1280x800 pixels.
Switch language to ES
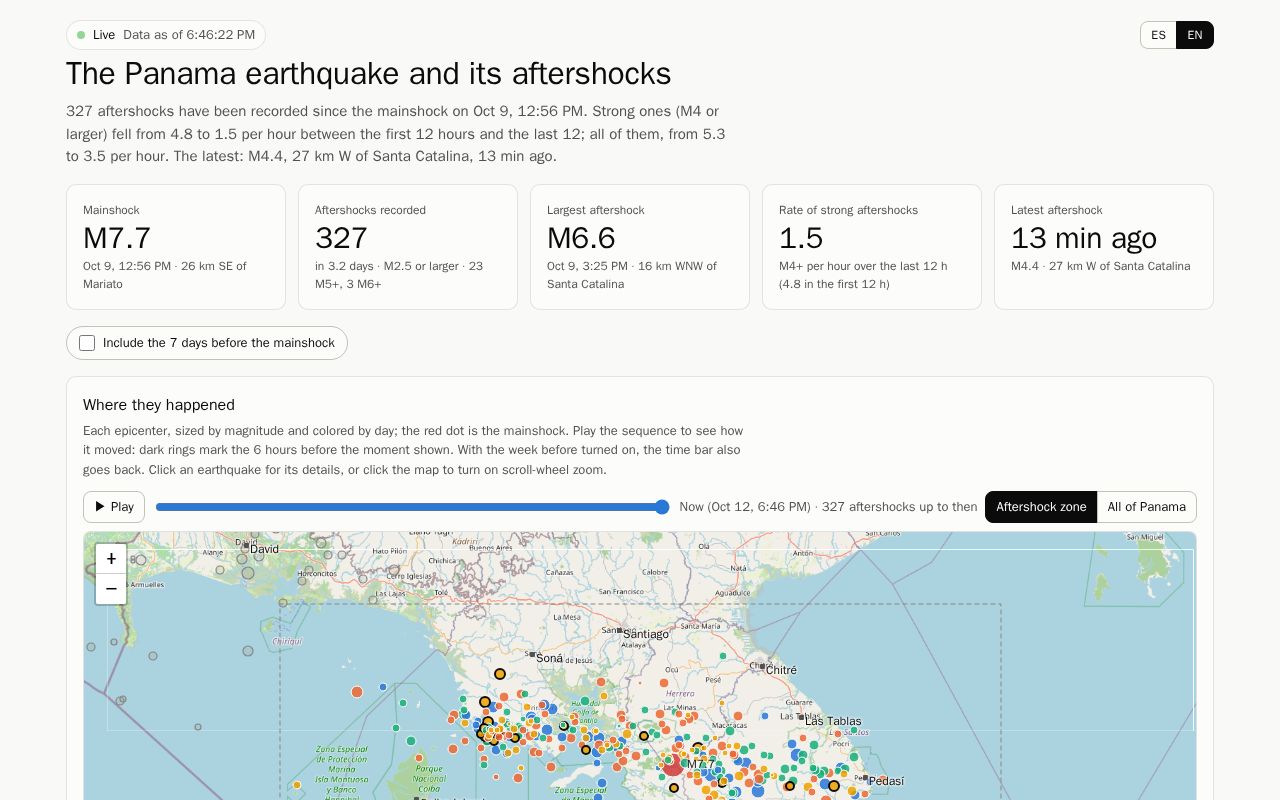(x=1158, y=35)
